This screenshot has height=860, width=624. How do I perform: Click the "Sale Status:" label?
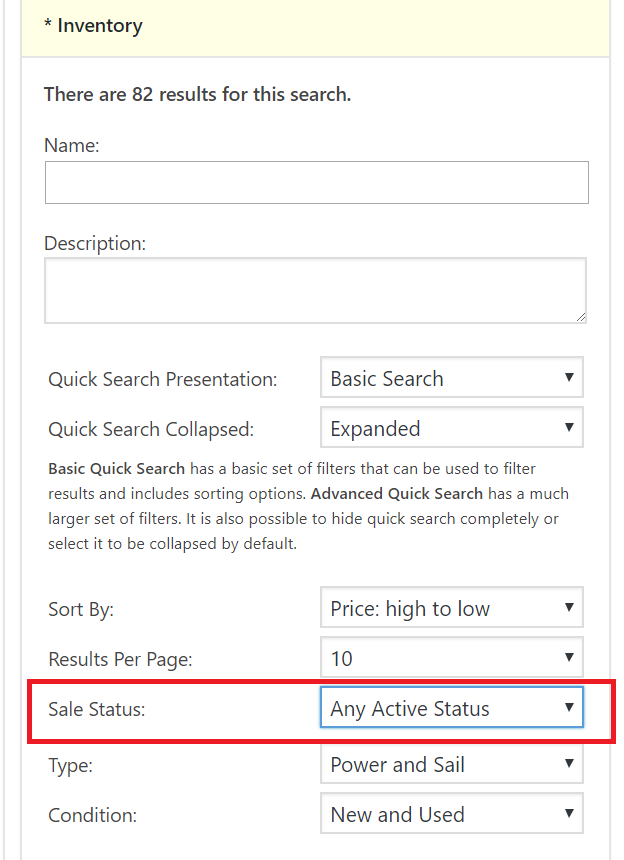pos(96,709)
